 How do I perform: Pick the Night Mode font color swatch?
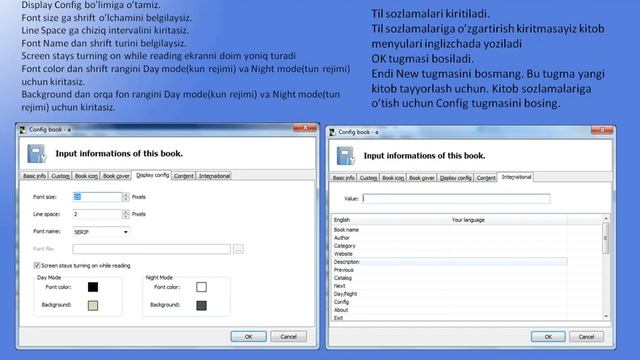pos(201,287)
